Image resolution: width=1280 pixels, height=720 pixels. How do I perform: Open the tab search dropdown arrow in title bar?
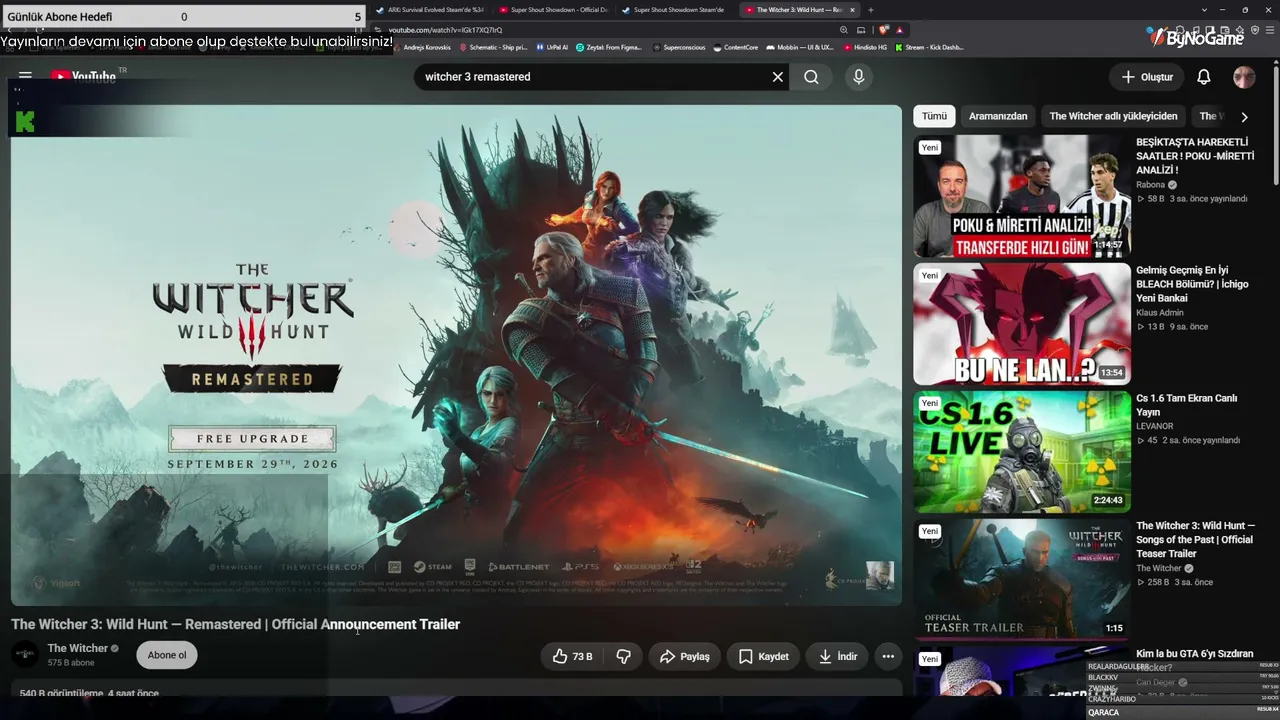1204,10
